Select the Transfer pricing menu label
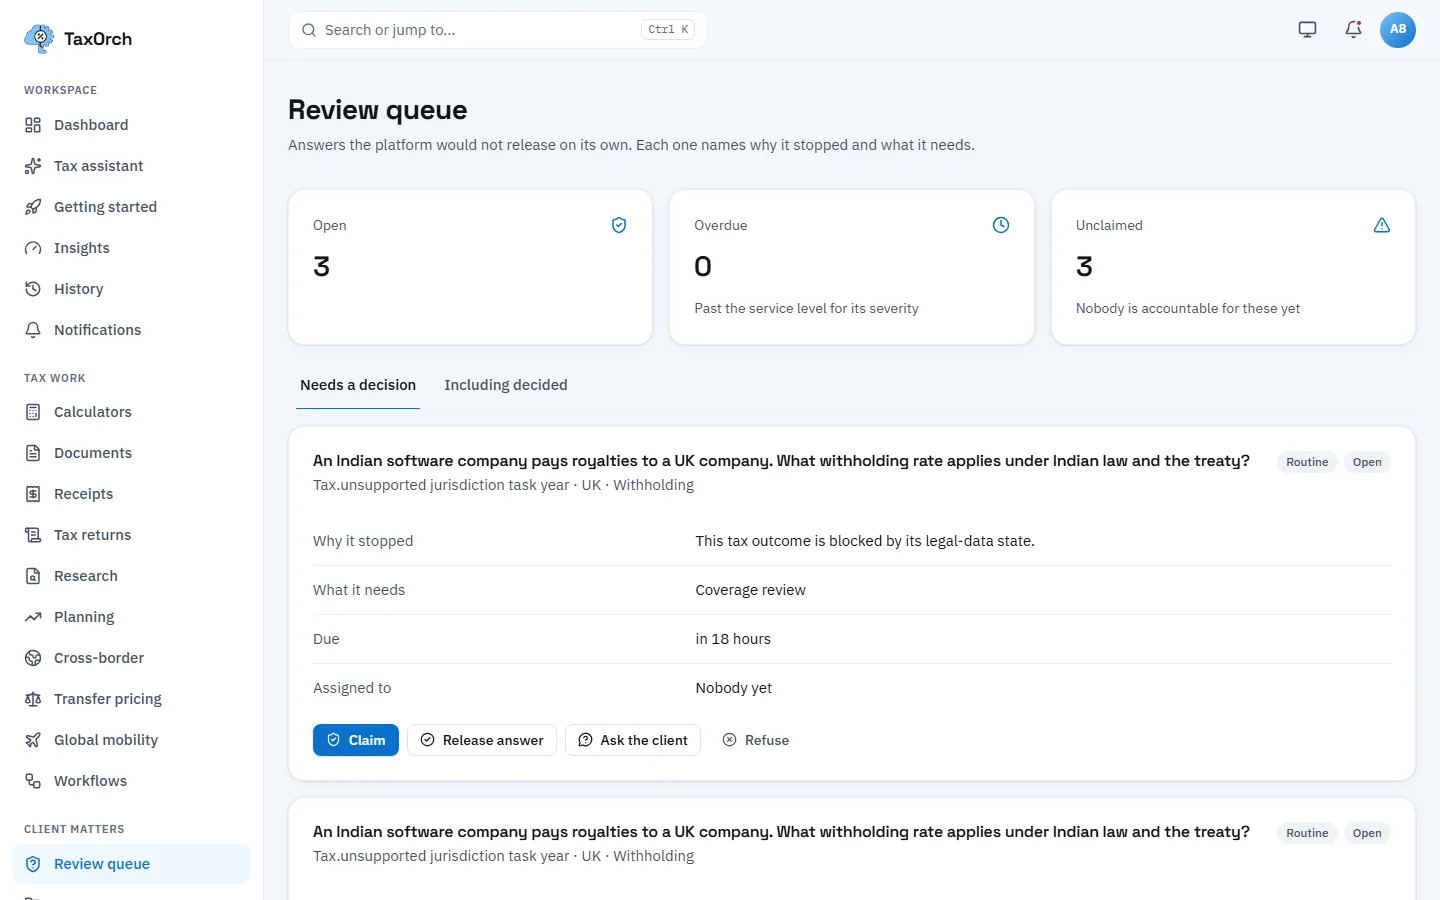Screen dimensions: 1440x900 108,699
